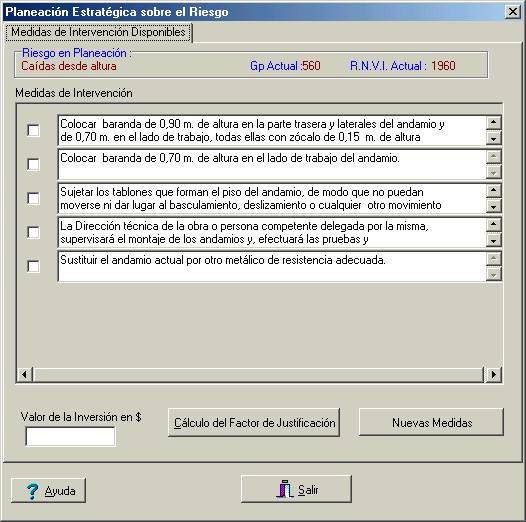Image resolution: width=526 pixels, height=522 pixels.
Task: Click the Salir exit door icon
Action: click(285, 489)
